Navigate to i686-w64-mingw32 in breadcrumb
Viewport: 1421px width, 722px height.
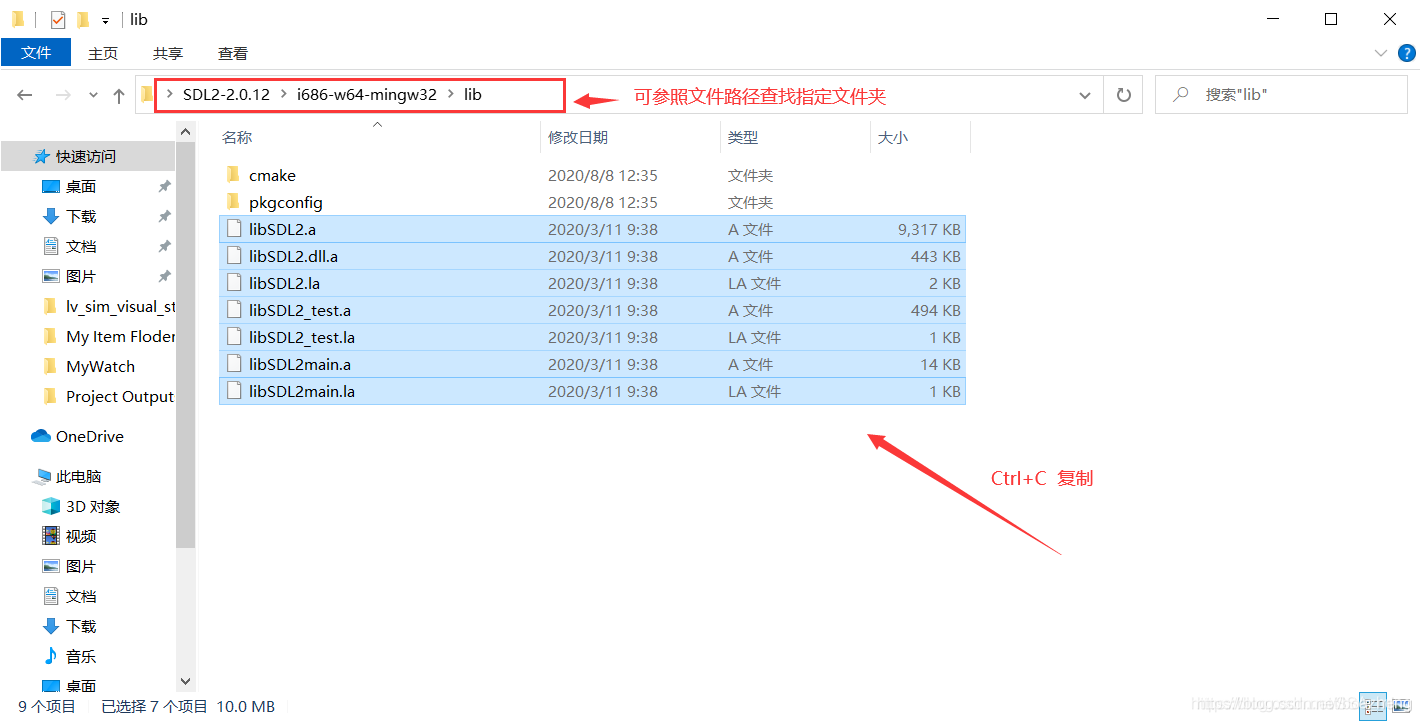click(x=367, y=95)
